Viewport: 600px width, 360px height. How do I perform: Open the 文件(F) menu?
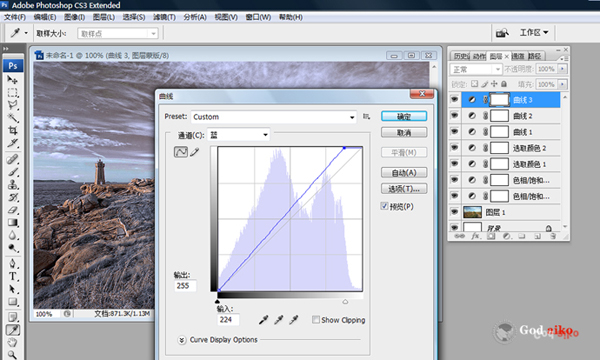point(15,17)
